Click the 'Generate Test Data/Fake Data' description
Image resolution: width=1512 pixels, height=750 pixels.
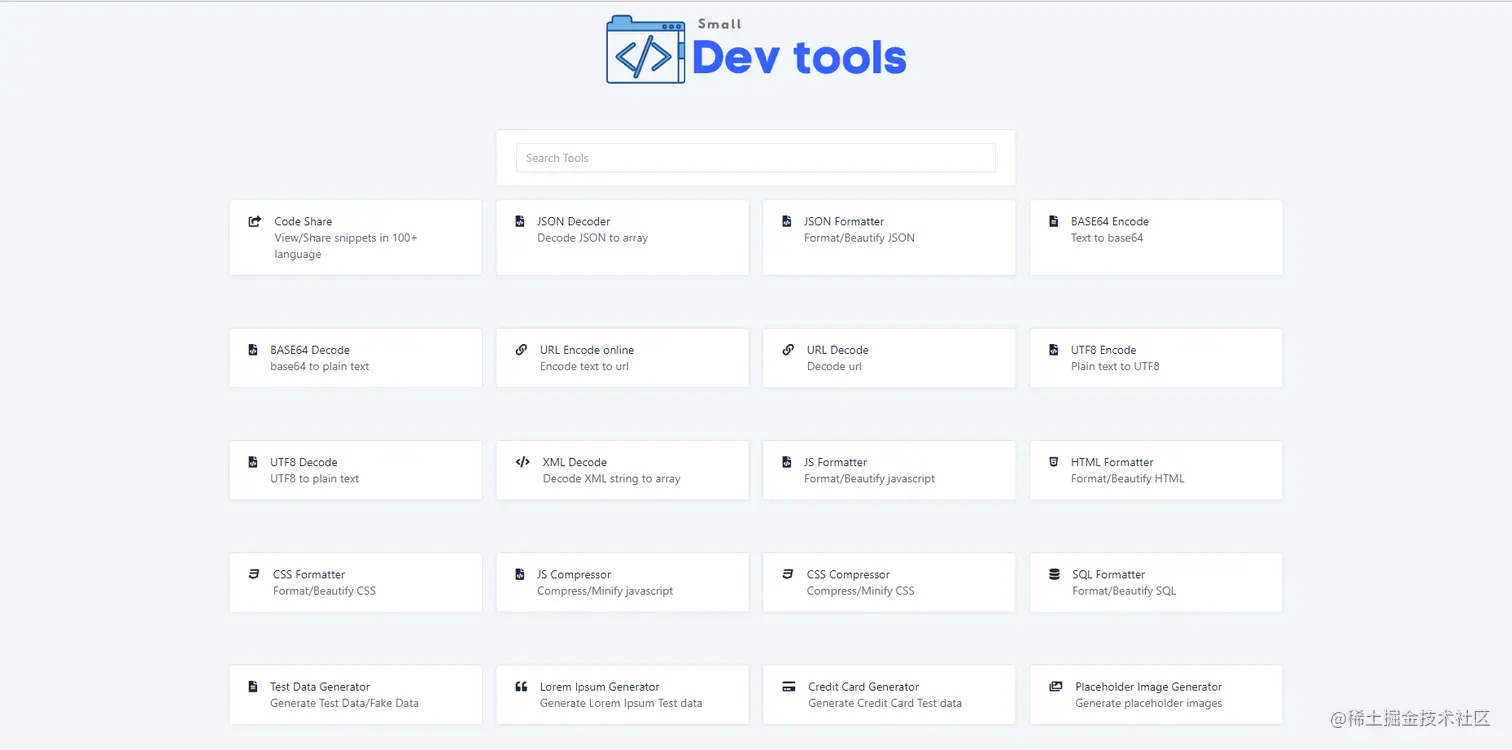pos(344,703)
